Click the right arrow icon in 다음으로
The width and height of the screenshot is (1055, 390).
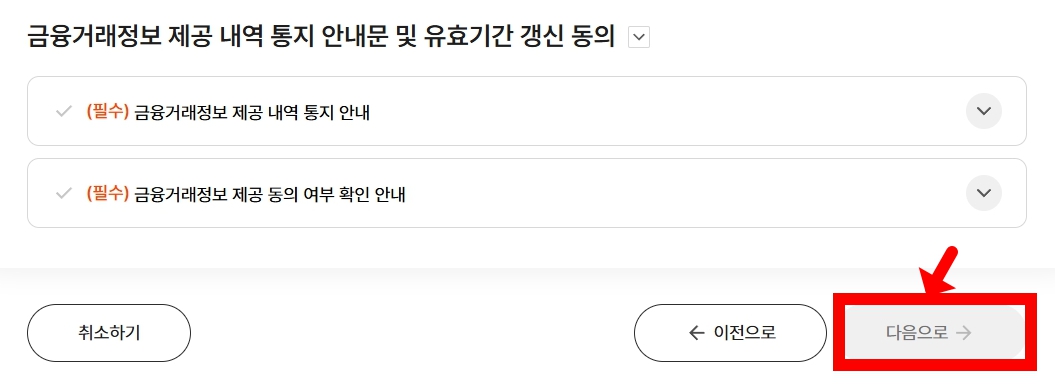coord(964,333)
